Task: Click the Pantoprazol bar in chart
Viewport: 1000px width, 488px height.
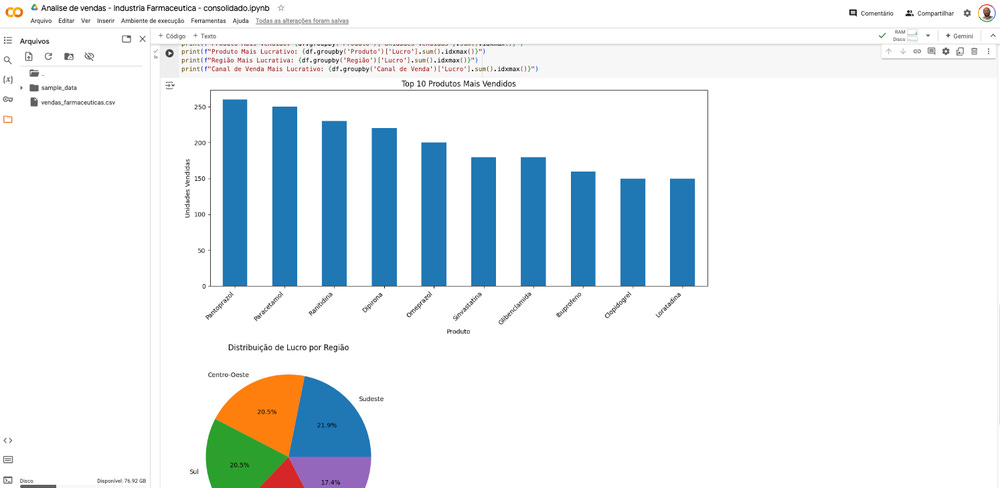Action: [235, 193]
